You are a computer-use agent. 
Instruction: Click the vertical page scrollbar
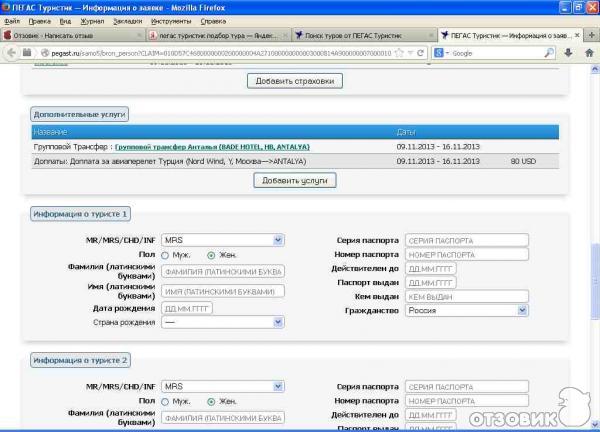[x=594, y=250]
